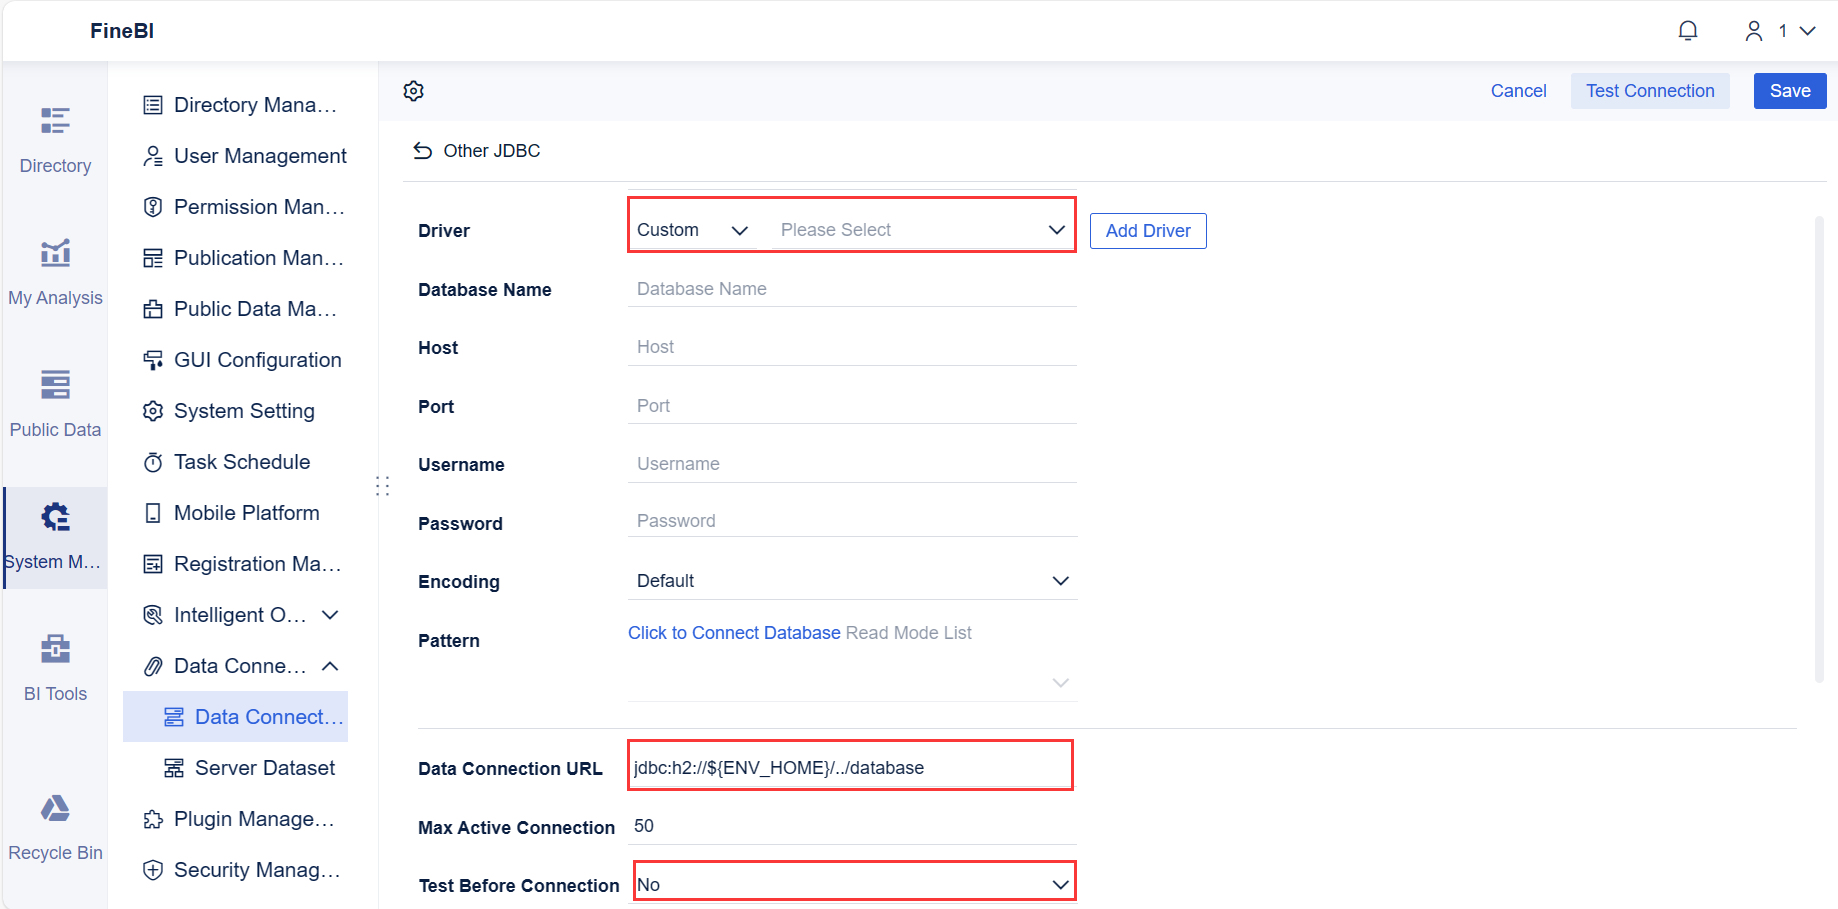The image size is (1838, 909).
Task: Click inside the Data Connection URL field
Action: pyautogui.click(x=850, y=766)
